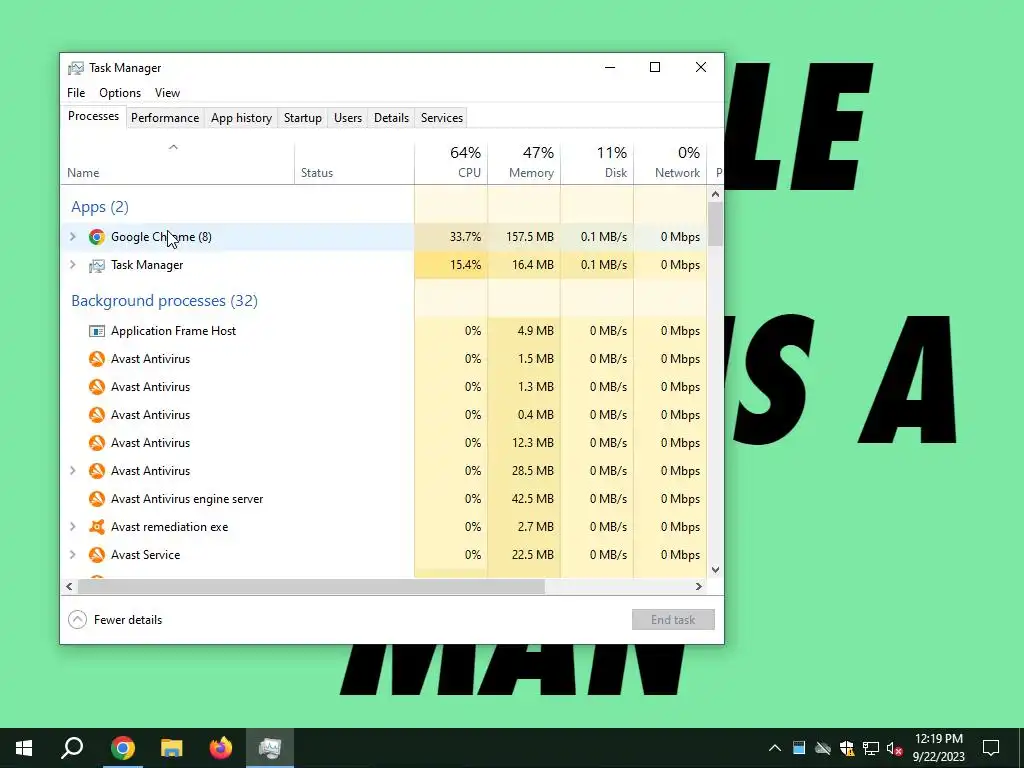Click the Fewer details link
The image size is (1024, 768).
pyautogui.click(x=128, y=620)
